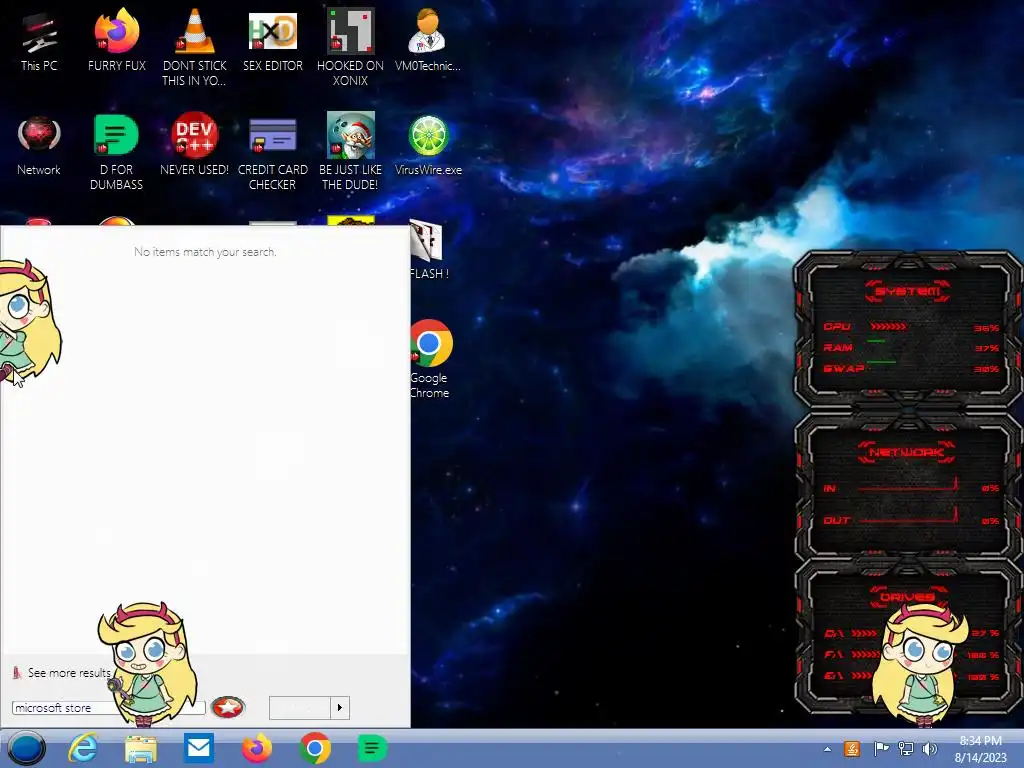
Task: Open the VLC cone desktop shortcut
Action: 195,46
